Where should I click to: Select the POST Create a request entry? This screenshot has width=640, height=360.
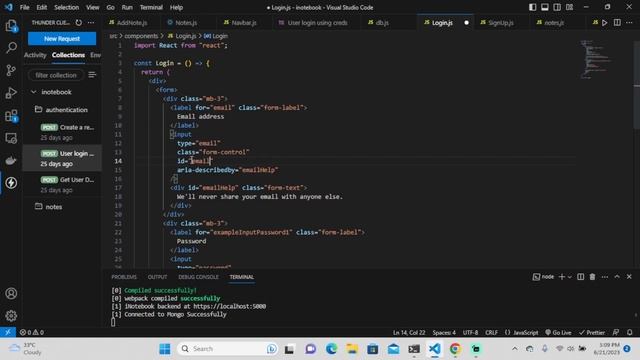pyautogui.click(x=62, y=132)
